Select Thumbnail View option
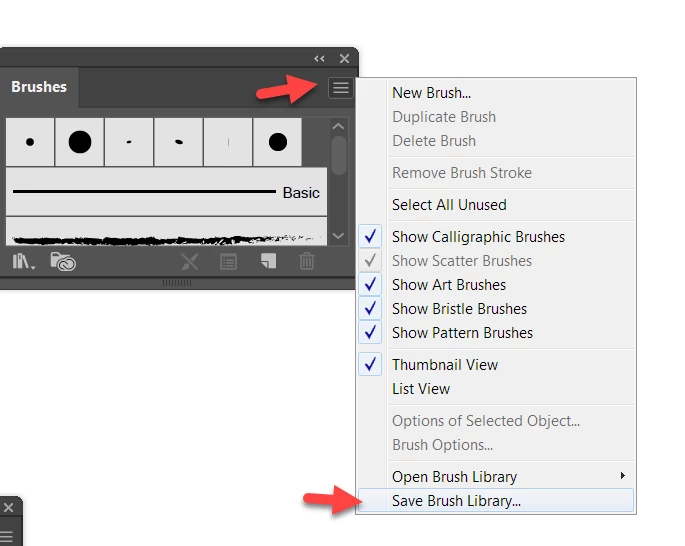Screen dimensions: 685x546 coord(495,364)
